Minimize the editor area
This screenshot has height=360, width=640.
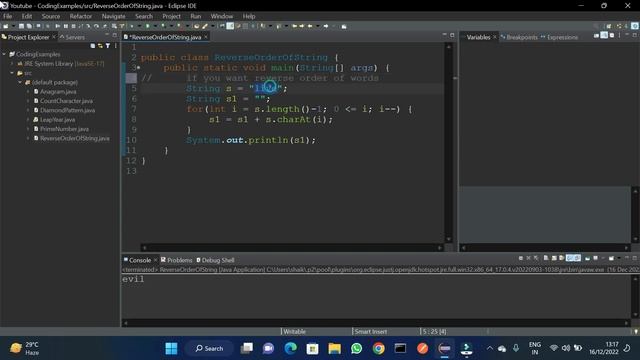(444, 35)
